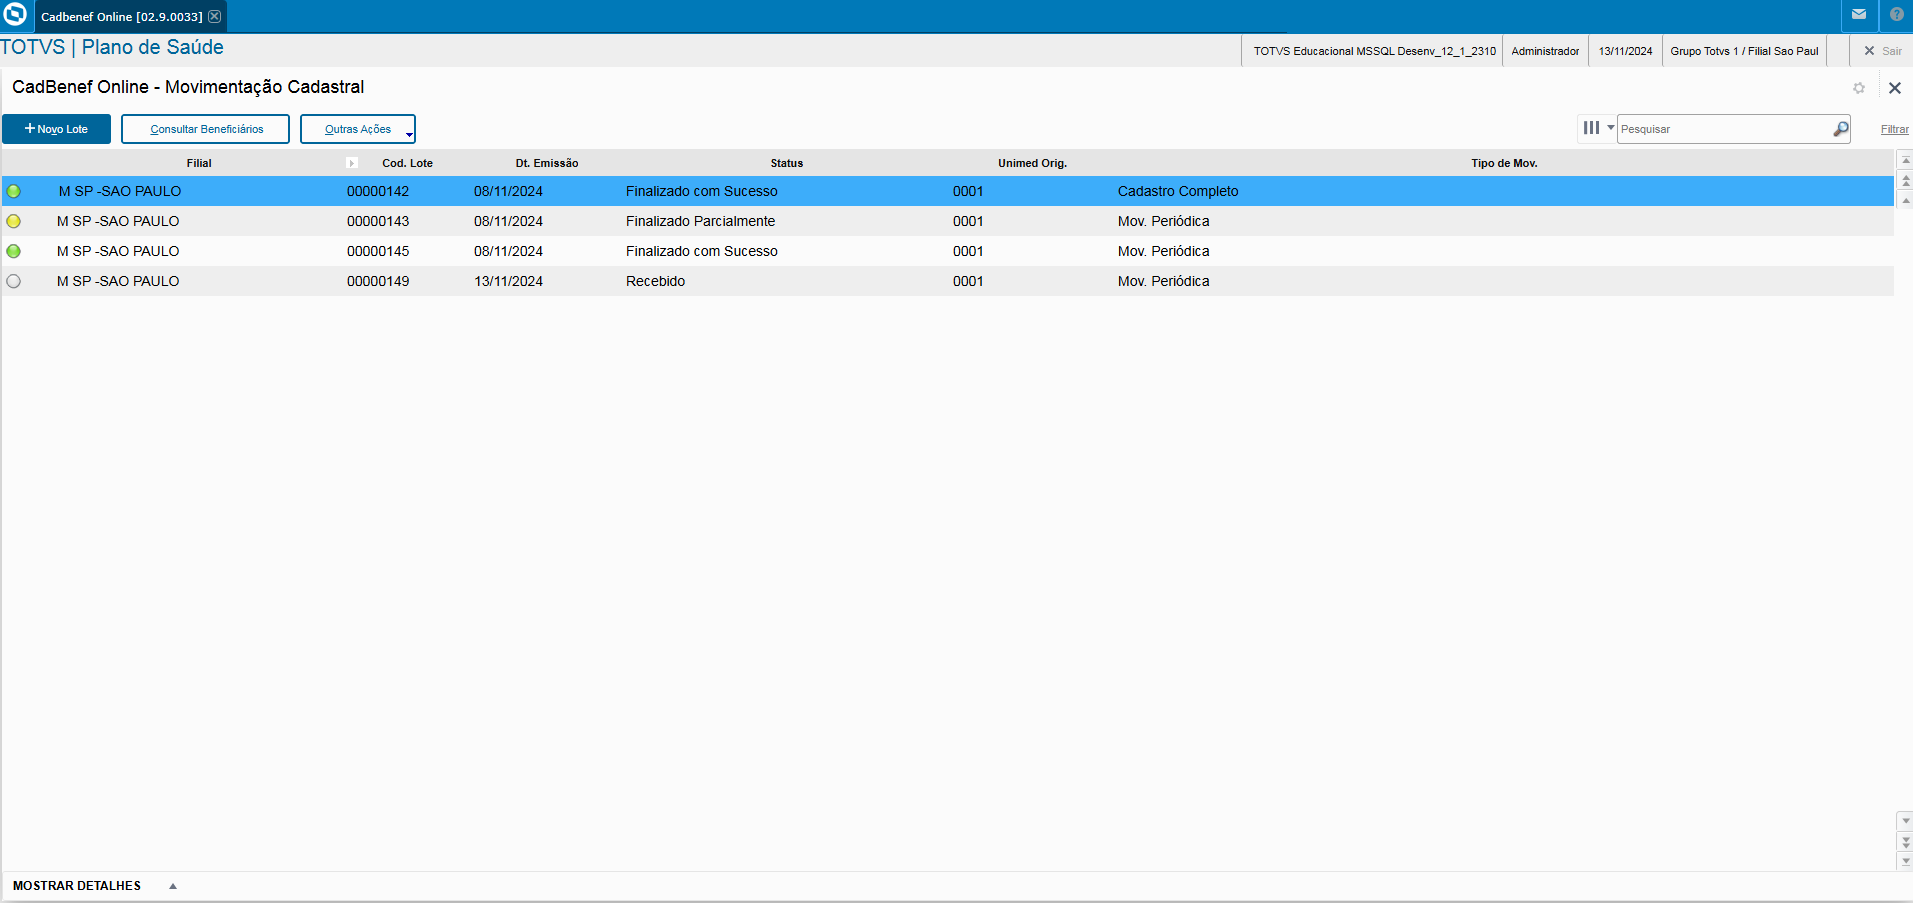Image resolution: width=1913 pixels, height=903 pixels.
Task: Jump to the first record with the top arrow
Action: coord(1905,160)
